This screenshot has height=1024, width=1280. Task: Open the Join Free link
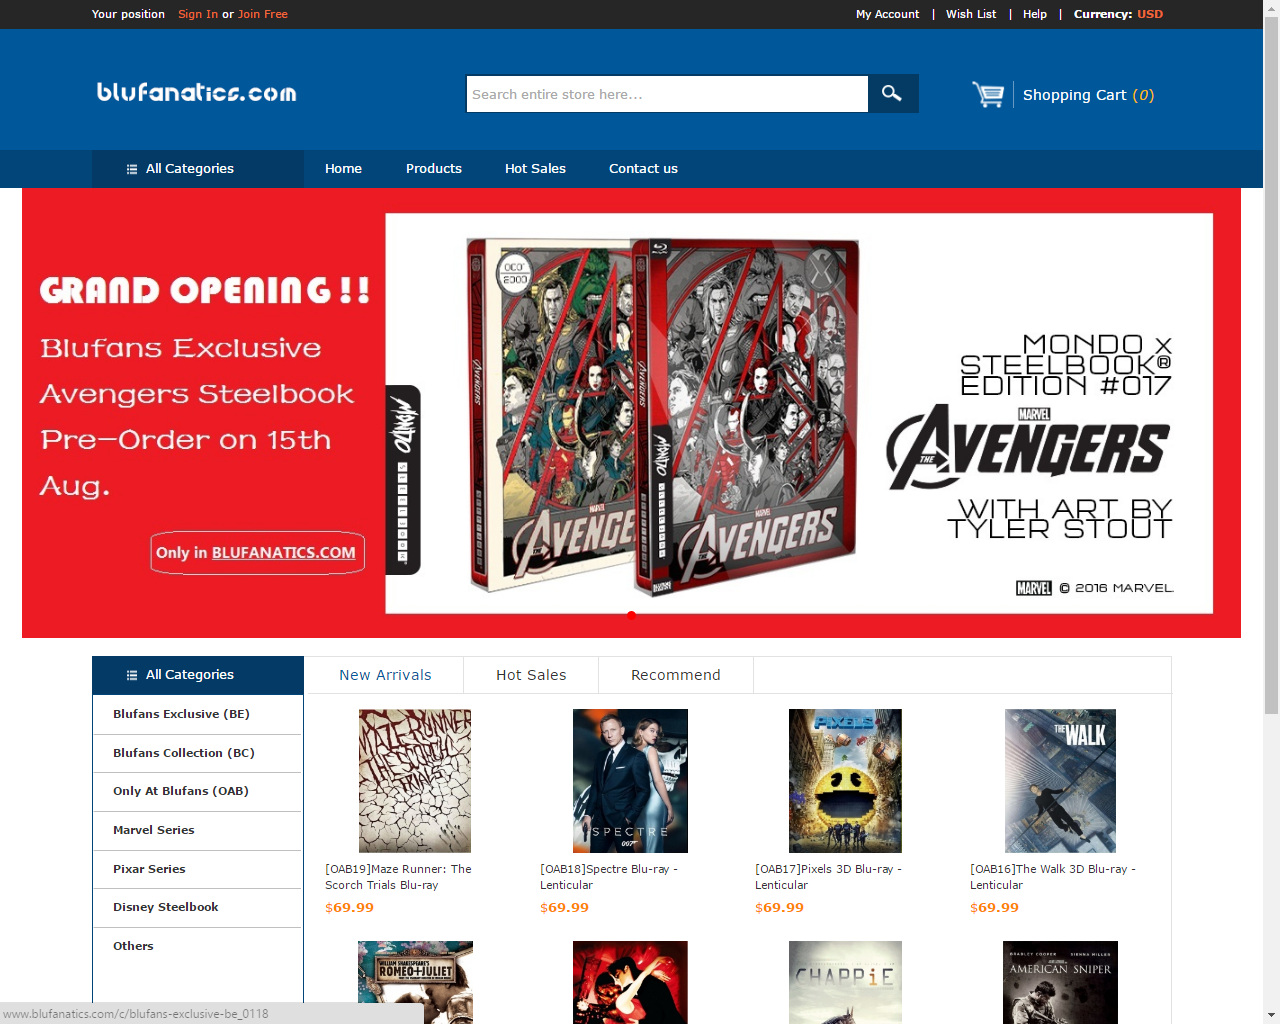[263, 14]
